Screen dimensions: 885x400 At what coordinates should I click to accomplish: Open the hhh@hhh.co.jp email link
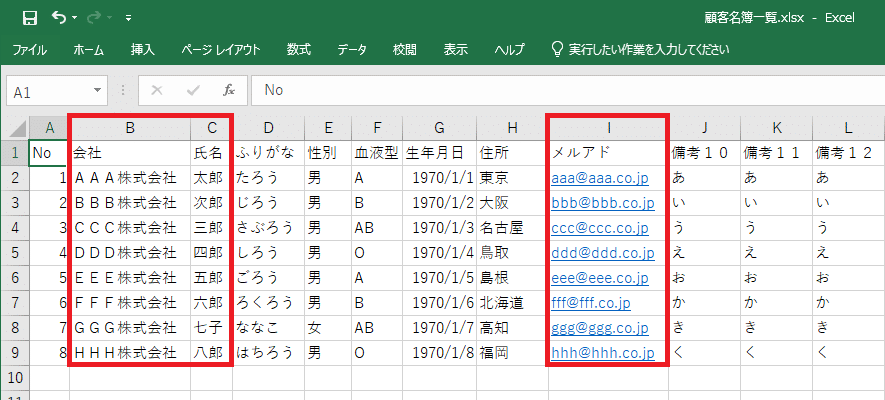pos(603,353)
